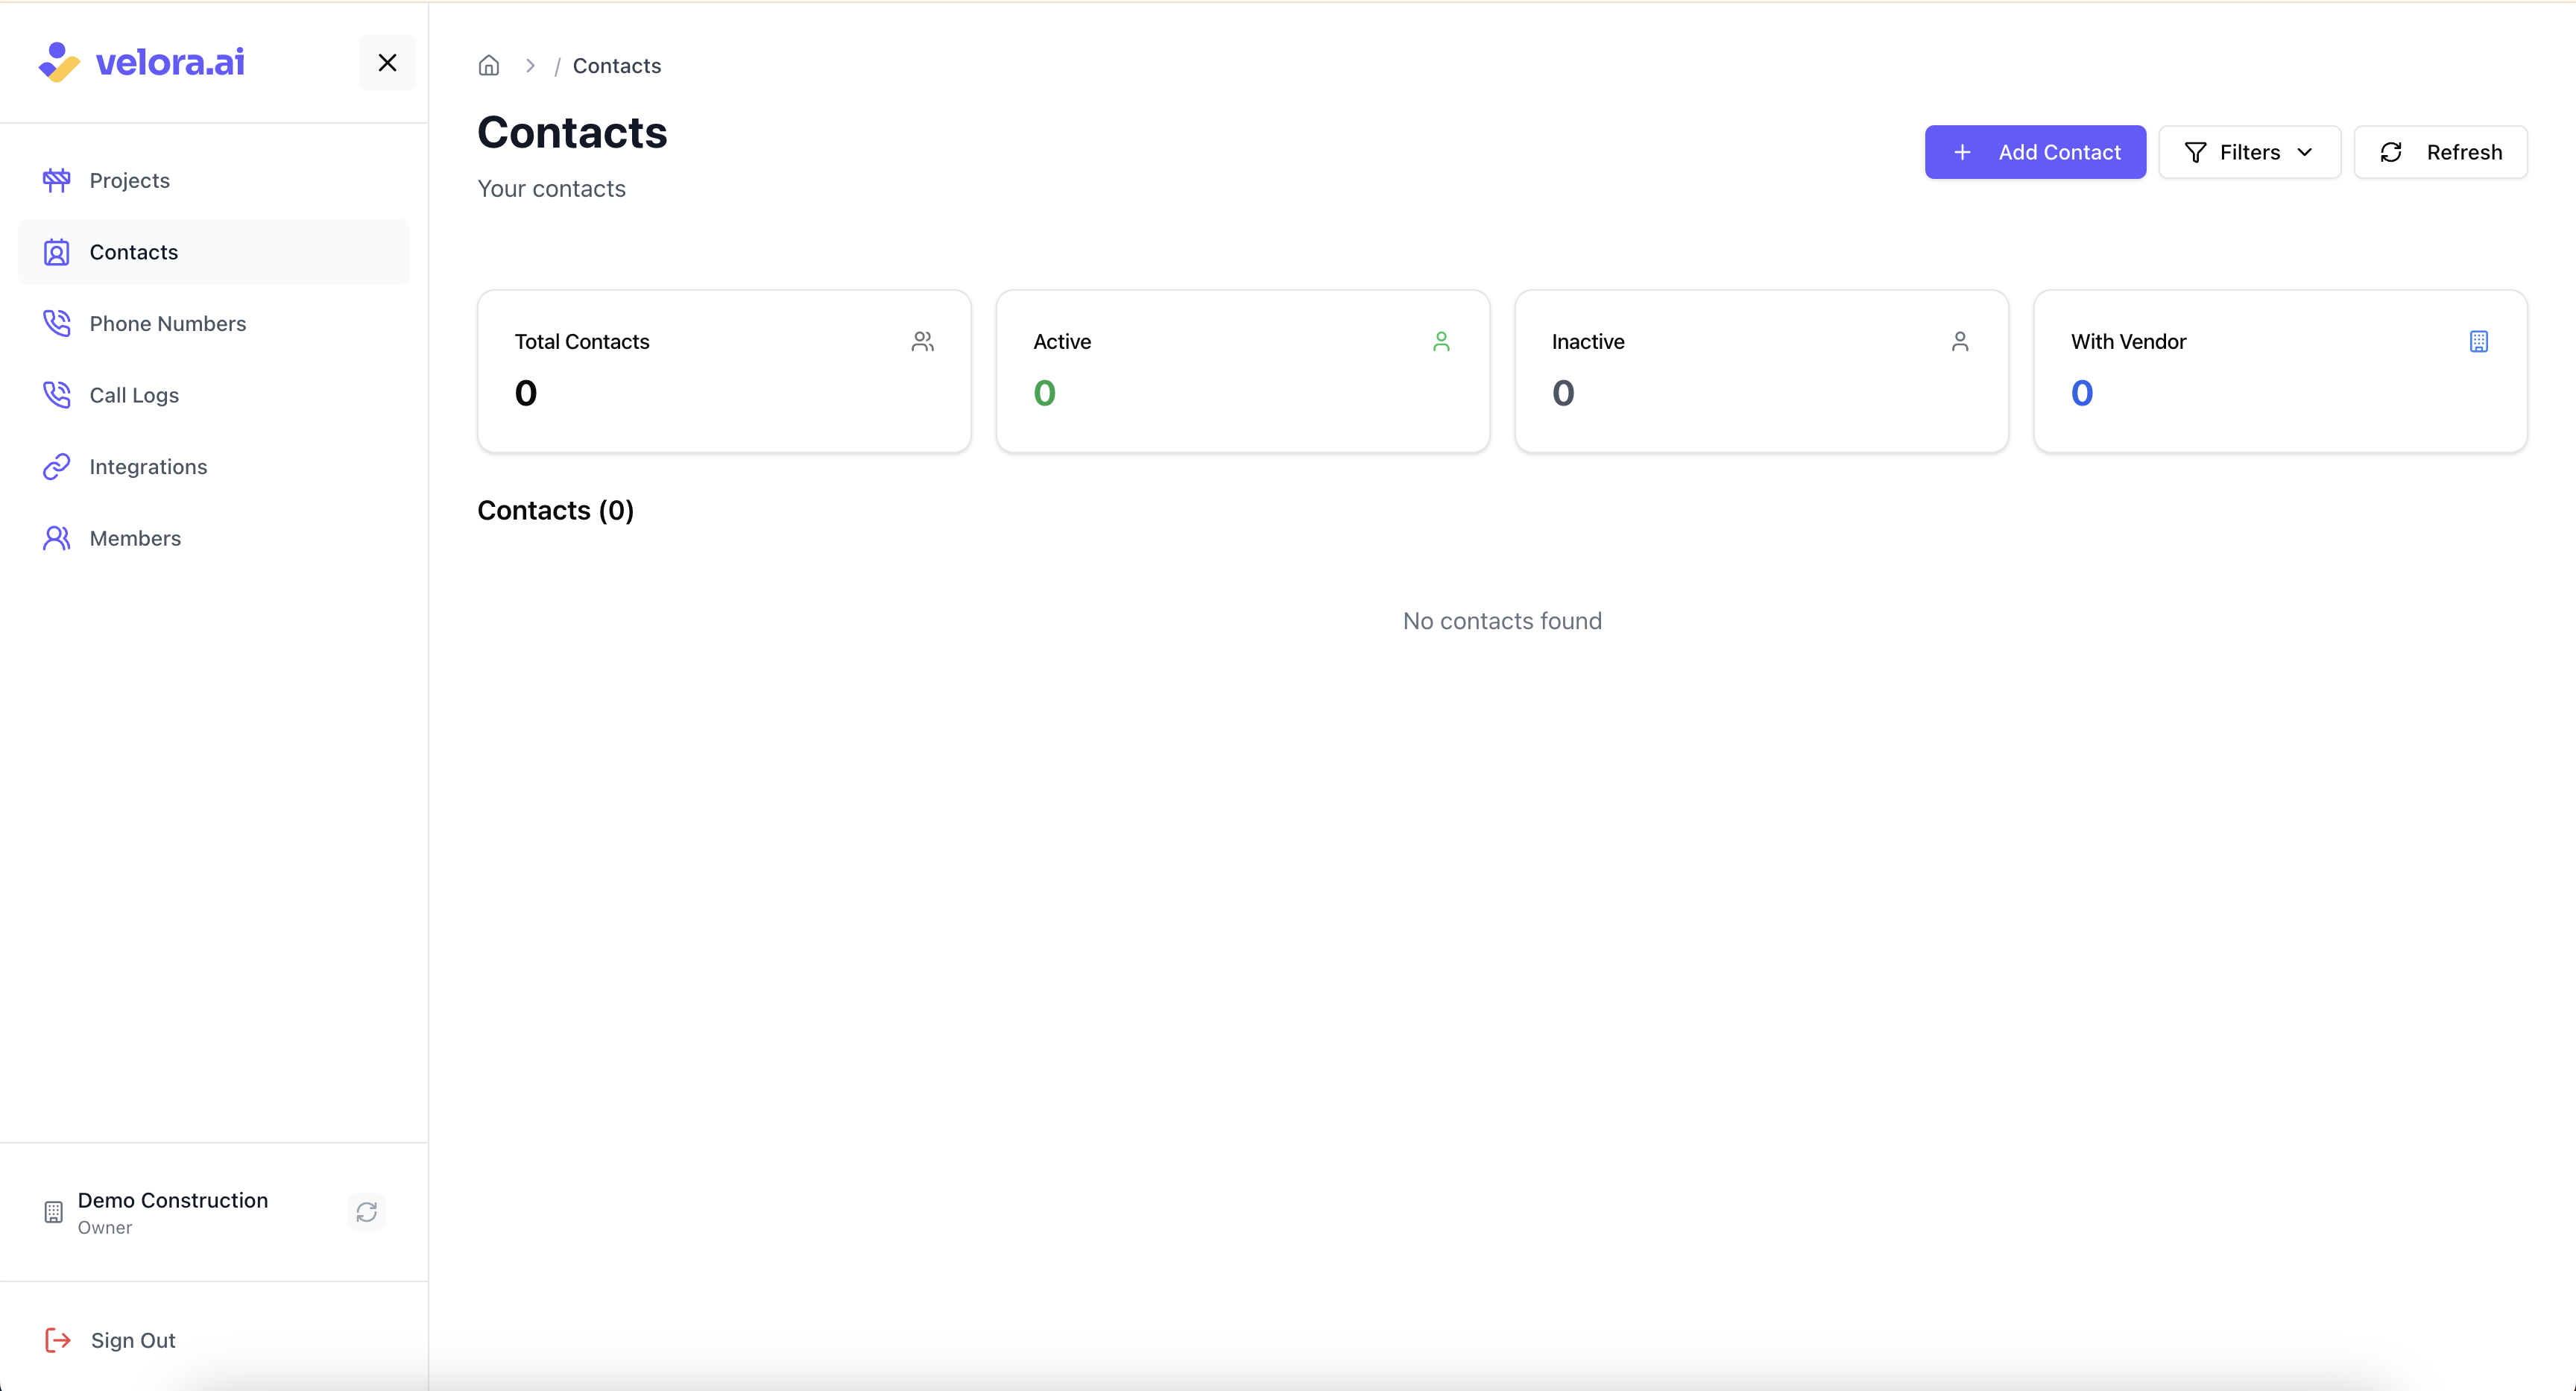Open the Projects menu item

coord(213,180)
